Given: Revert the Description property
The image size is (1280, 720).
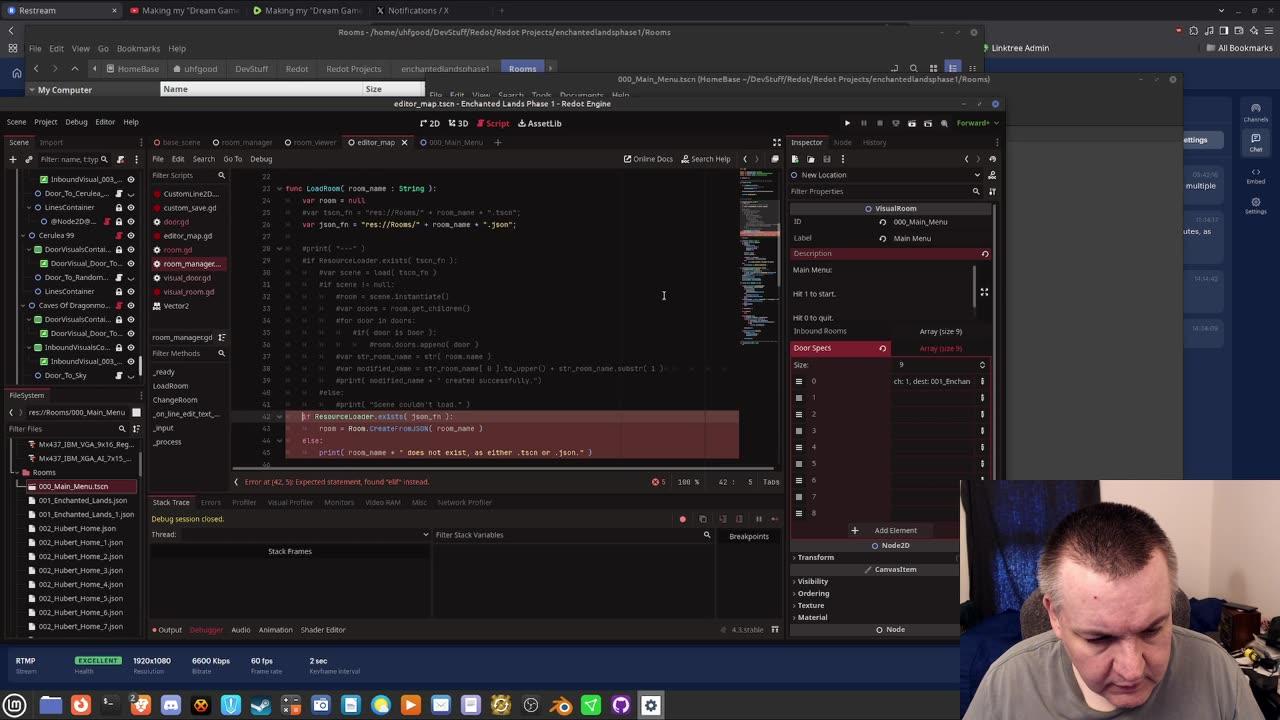Looking at the screenshot, I should click(985, 254).
